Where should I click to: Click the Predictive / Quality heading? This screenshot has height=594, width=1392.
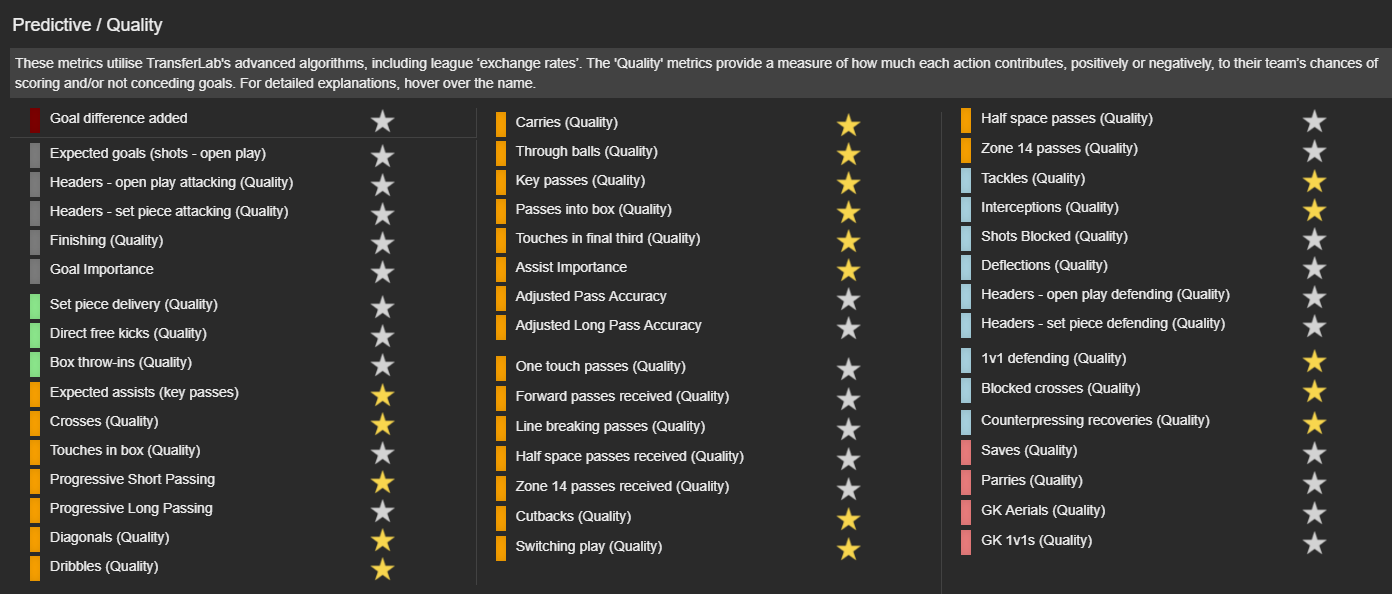click(x=87, y=25)
